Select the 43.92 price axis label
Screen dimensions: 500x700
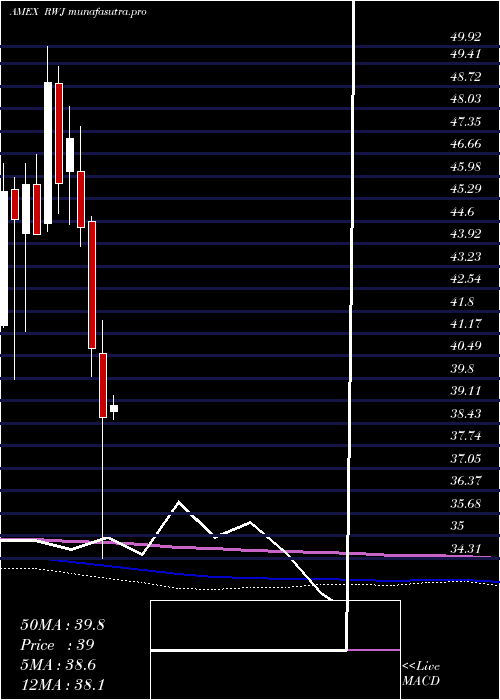click(465, 233)
